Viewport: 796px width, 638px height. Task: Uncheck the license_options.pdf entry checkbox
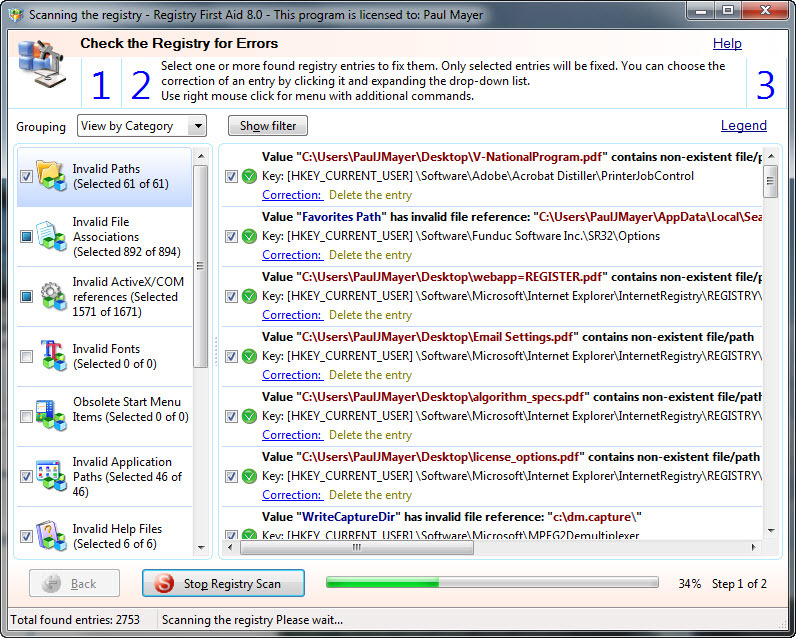[231, 476]
